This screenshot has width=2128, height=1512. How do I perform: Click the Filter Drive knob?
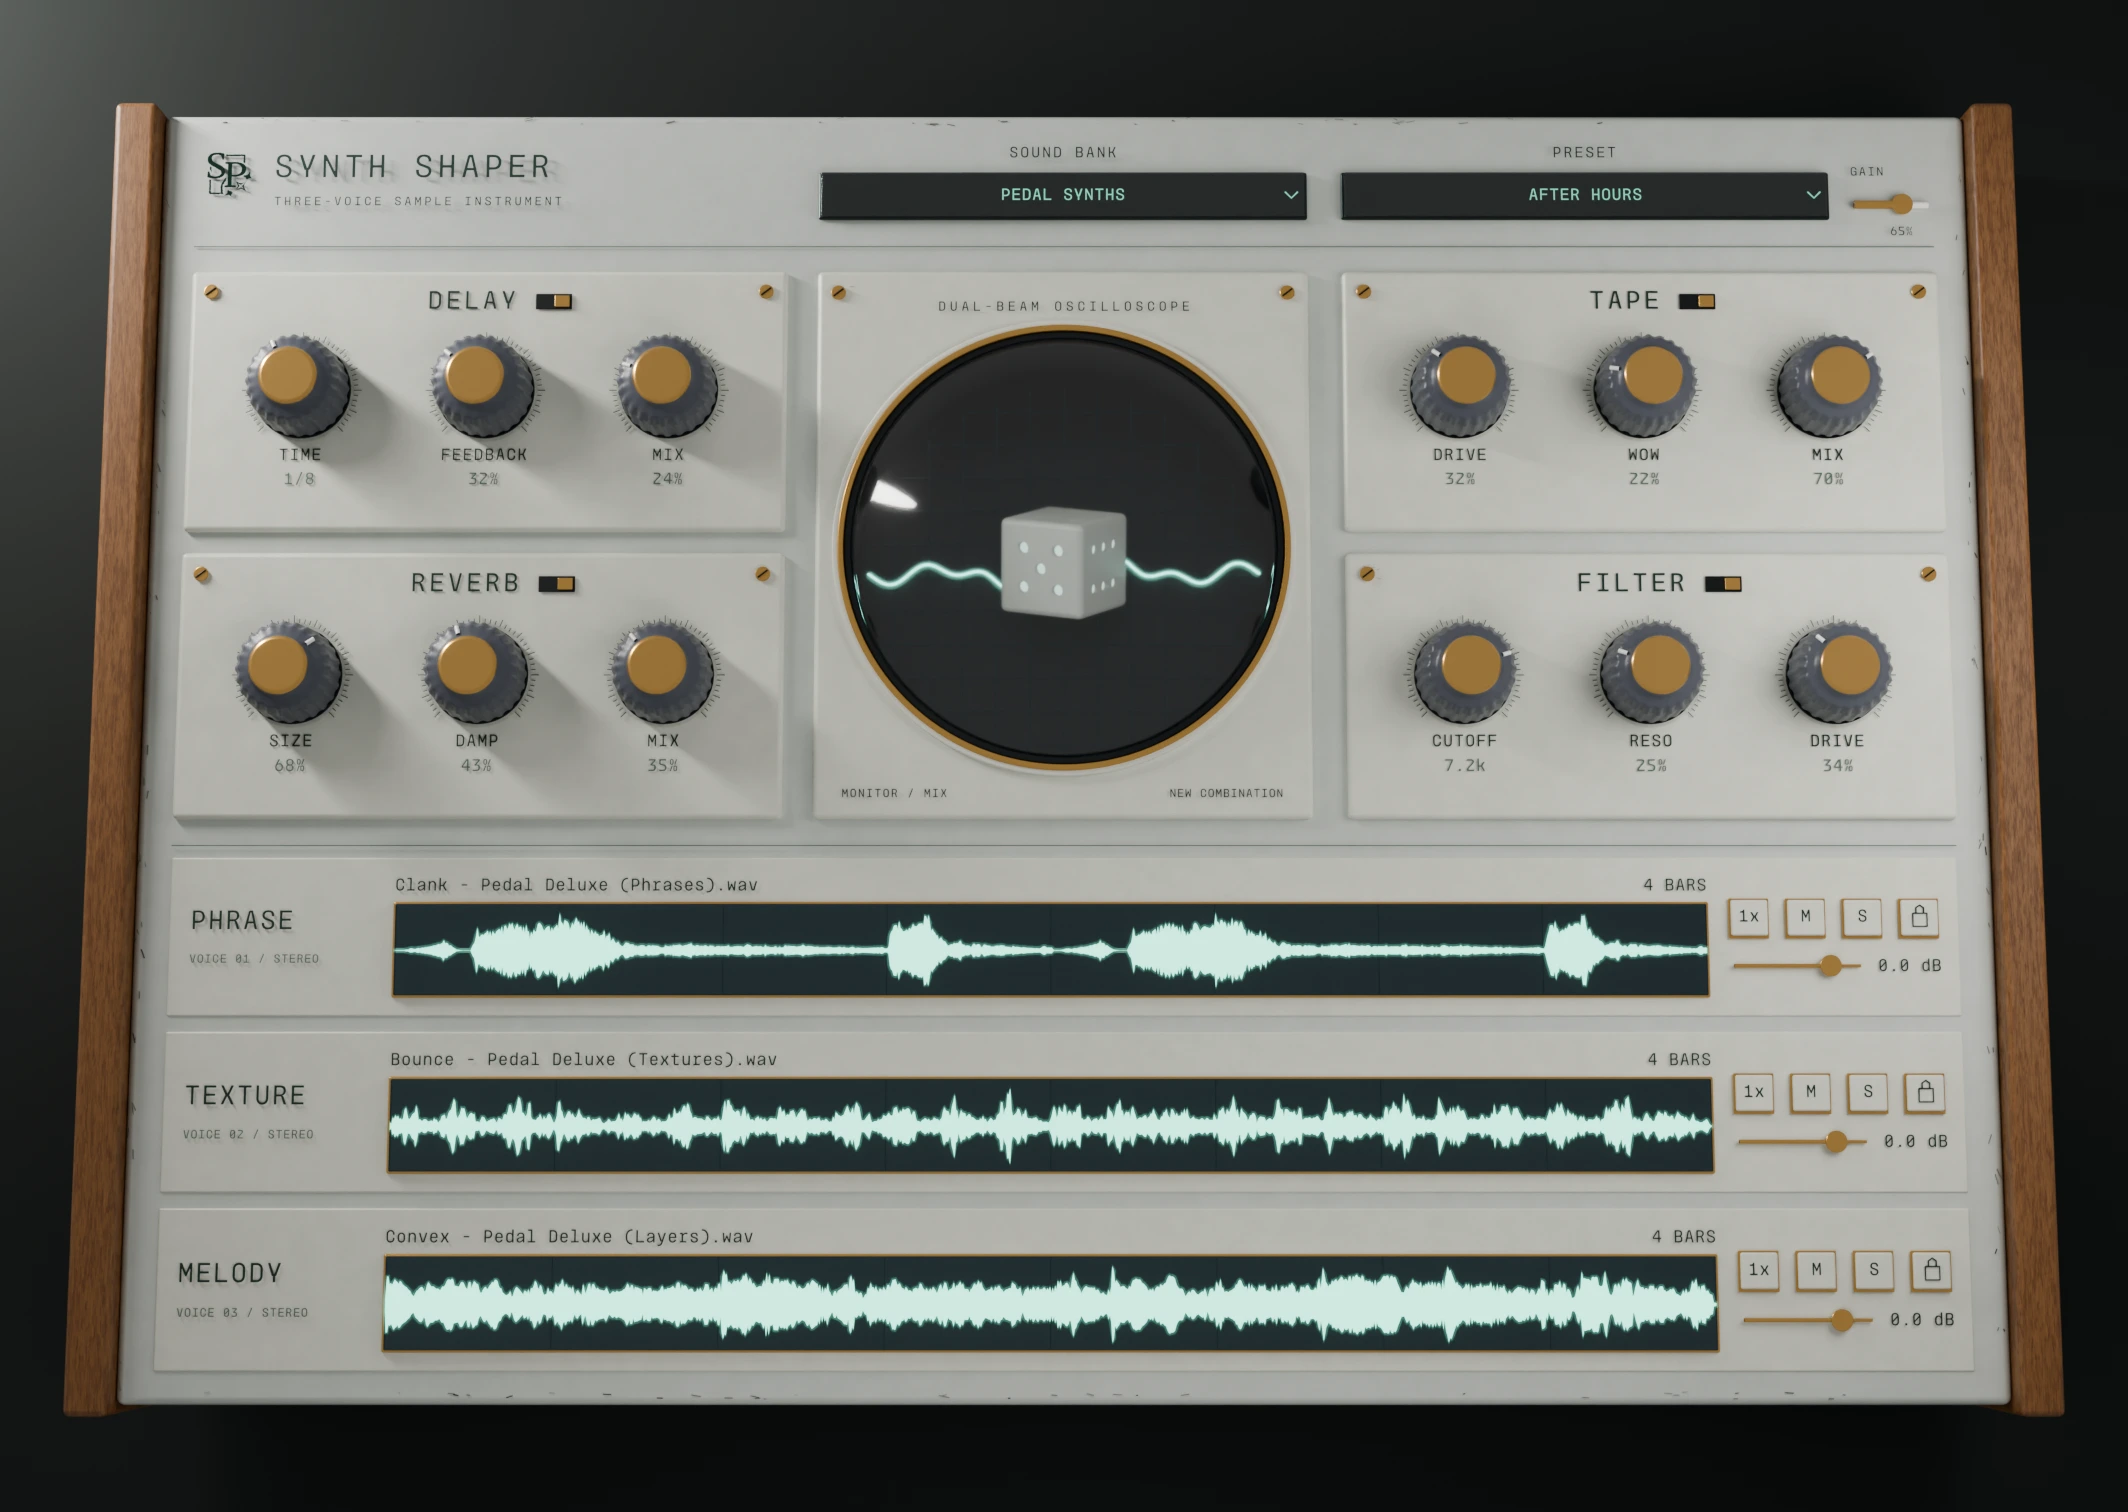coord(1837,671)
